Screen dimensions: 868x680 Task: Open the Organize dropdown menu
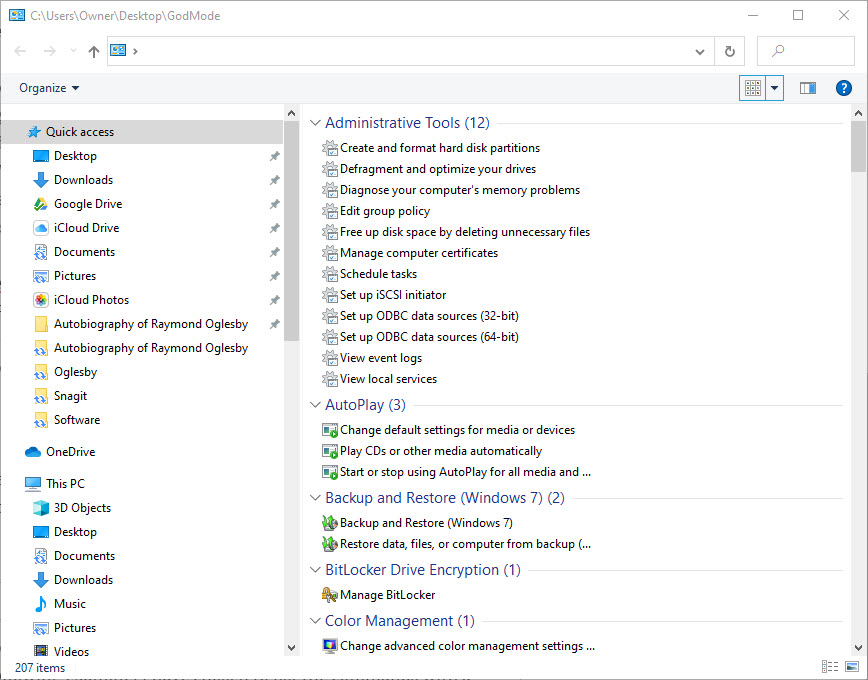tap(49, 88)
